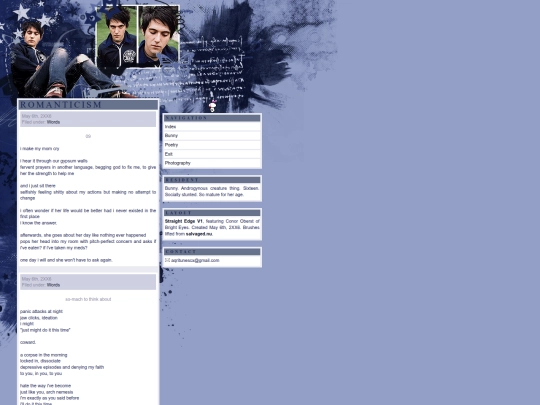
Task: Click the middle framed portrait photo
Action: click(x=116, y=36)
